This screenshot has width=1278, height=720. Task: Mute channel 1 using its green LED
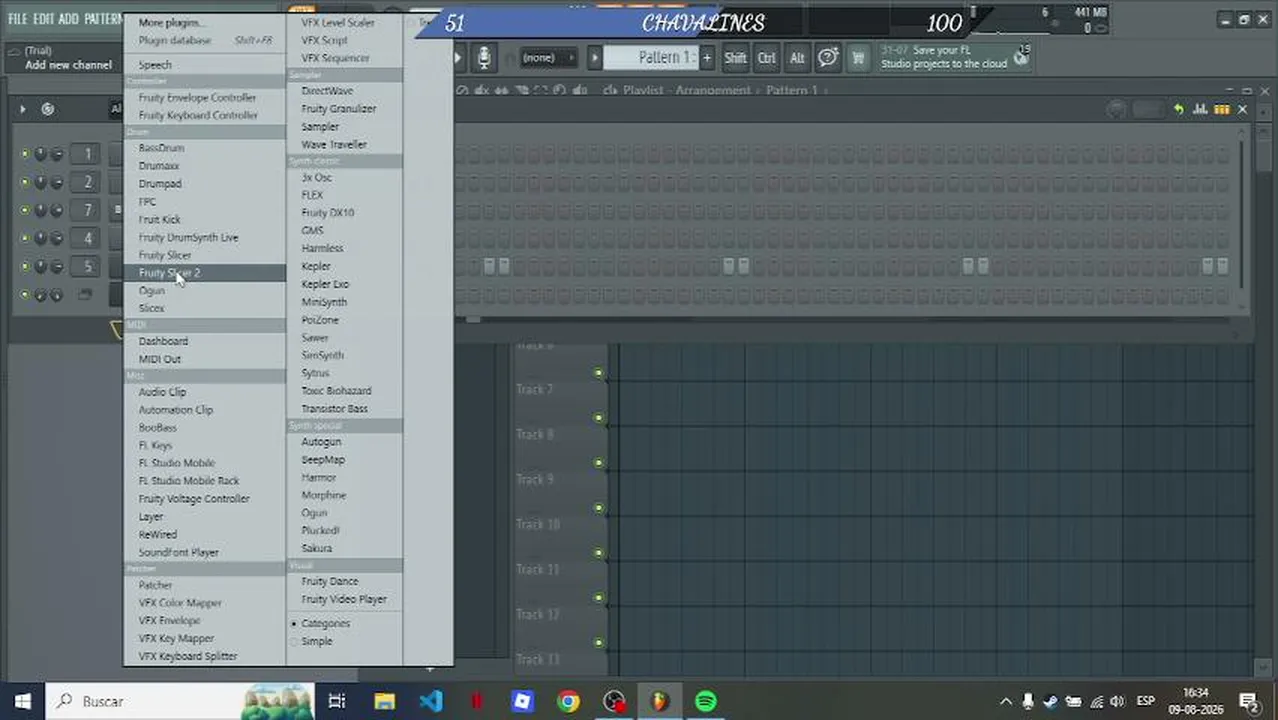[x=25, y=154]
